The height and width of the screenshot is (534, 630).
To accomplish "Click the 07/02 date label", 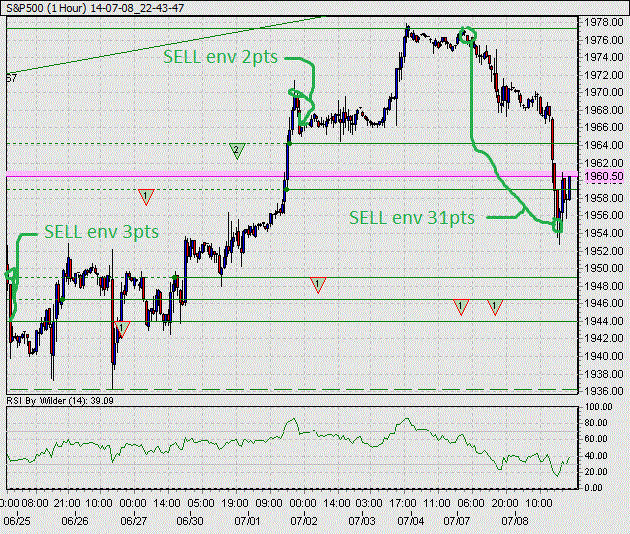I will click(304, 521).
